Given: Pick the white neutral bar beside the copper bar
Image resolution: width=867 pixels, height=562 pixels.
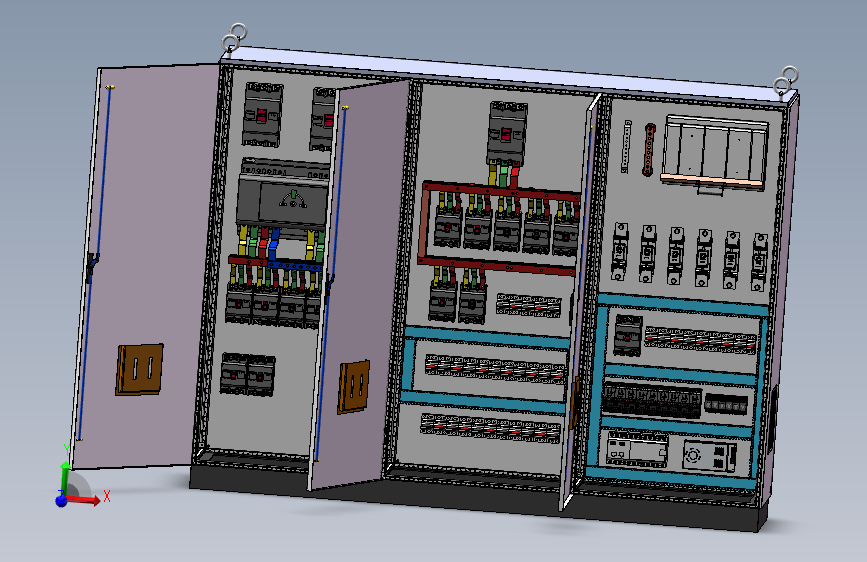Looking at the screenshot, I should [x=626, y=146].
